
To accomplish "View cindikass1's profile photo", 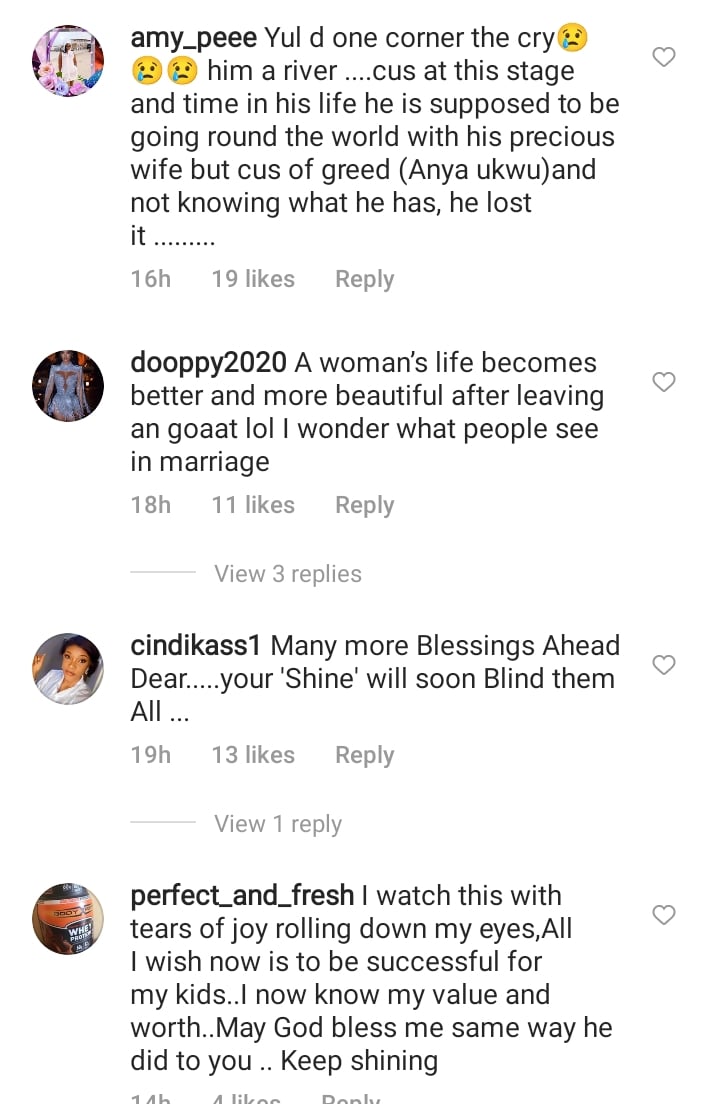I will [68, 669].
